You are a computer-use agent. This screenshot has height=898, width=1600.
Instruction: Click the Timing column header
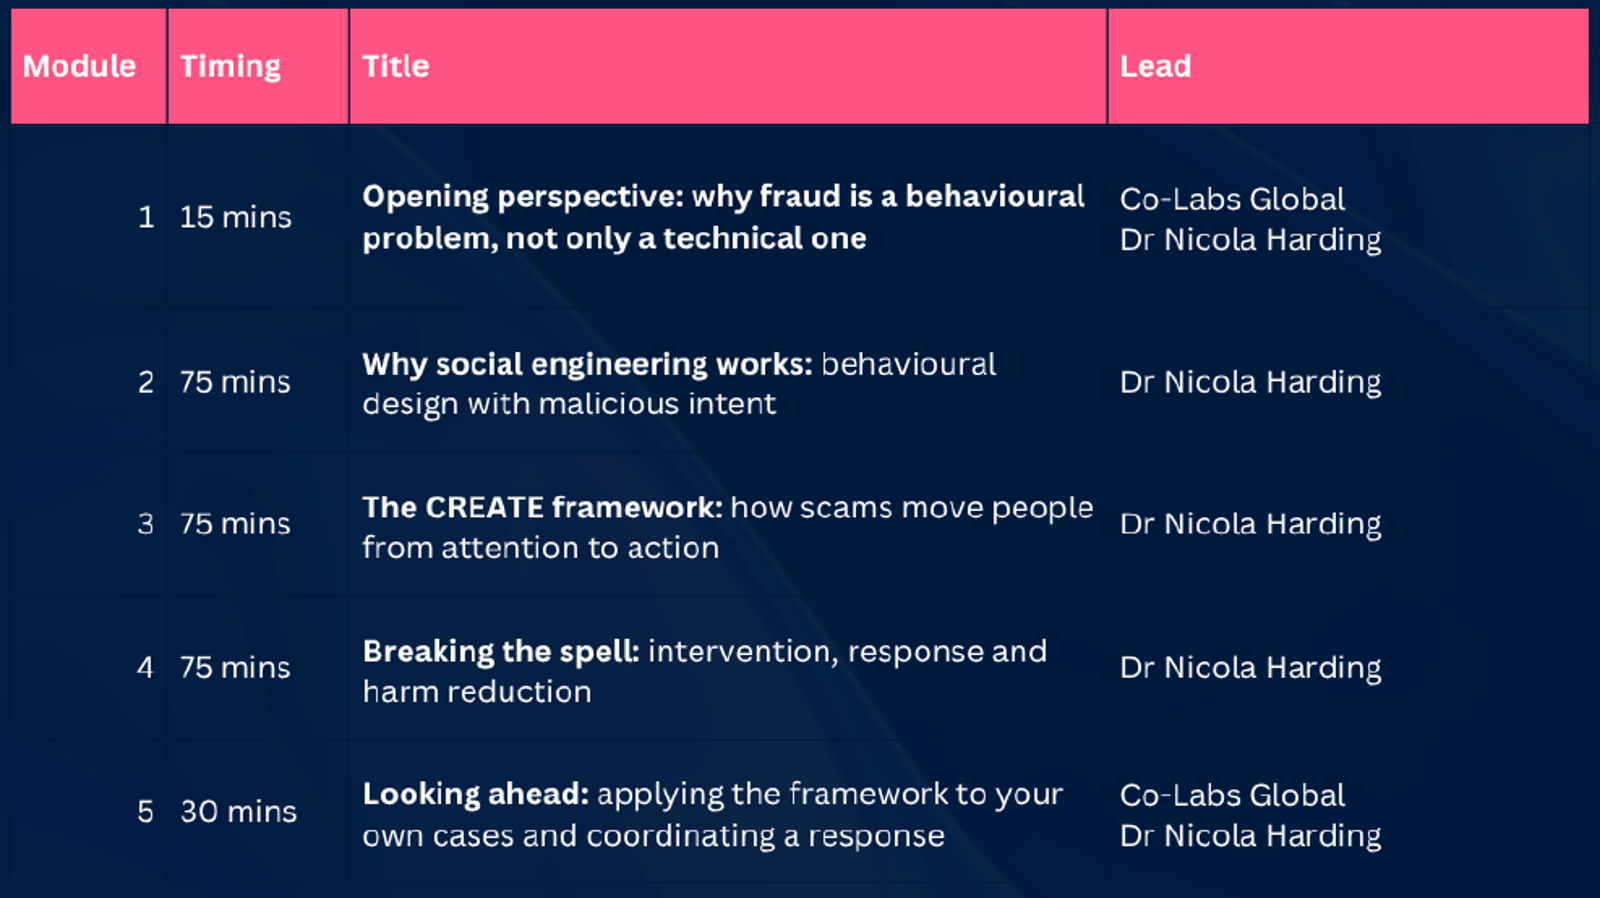[x=230, y=66]
